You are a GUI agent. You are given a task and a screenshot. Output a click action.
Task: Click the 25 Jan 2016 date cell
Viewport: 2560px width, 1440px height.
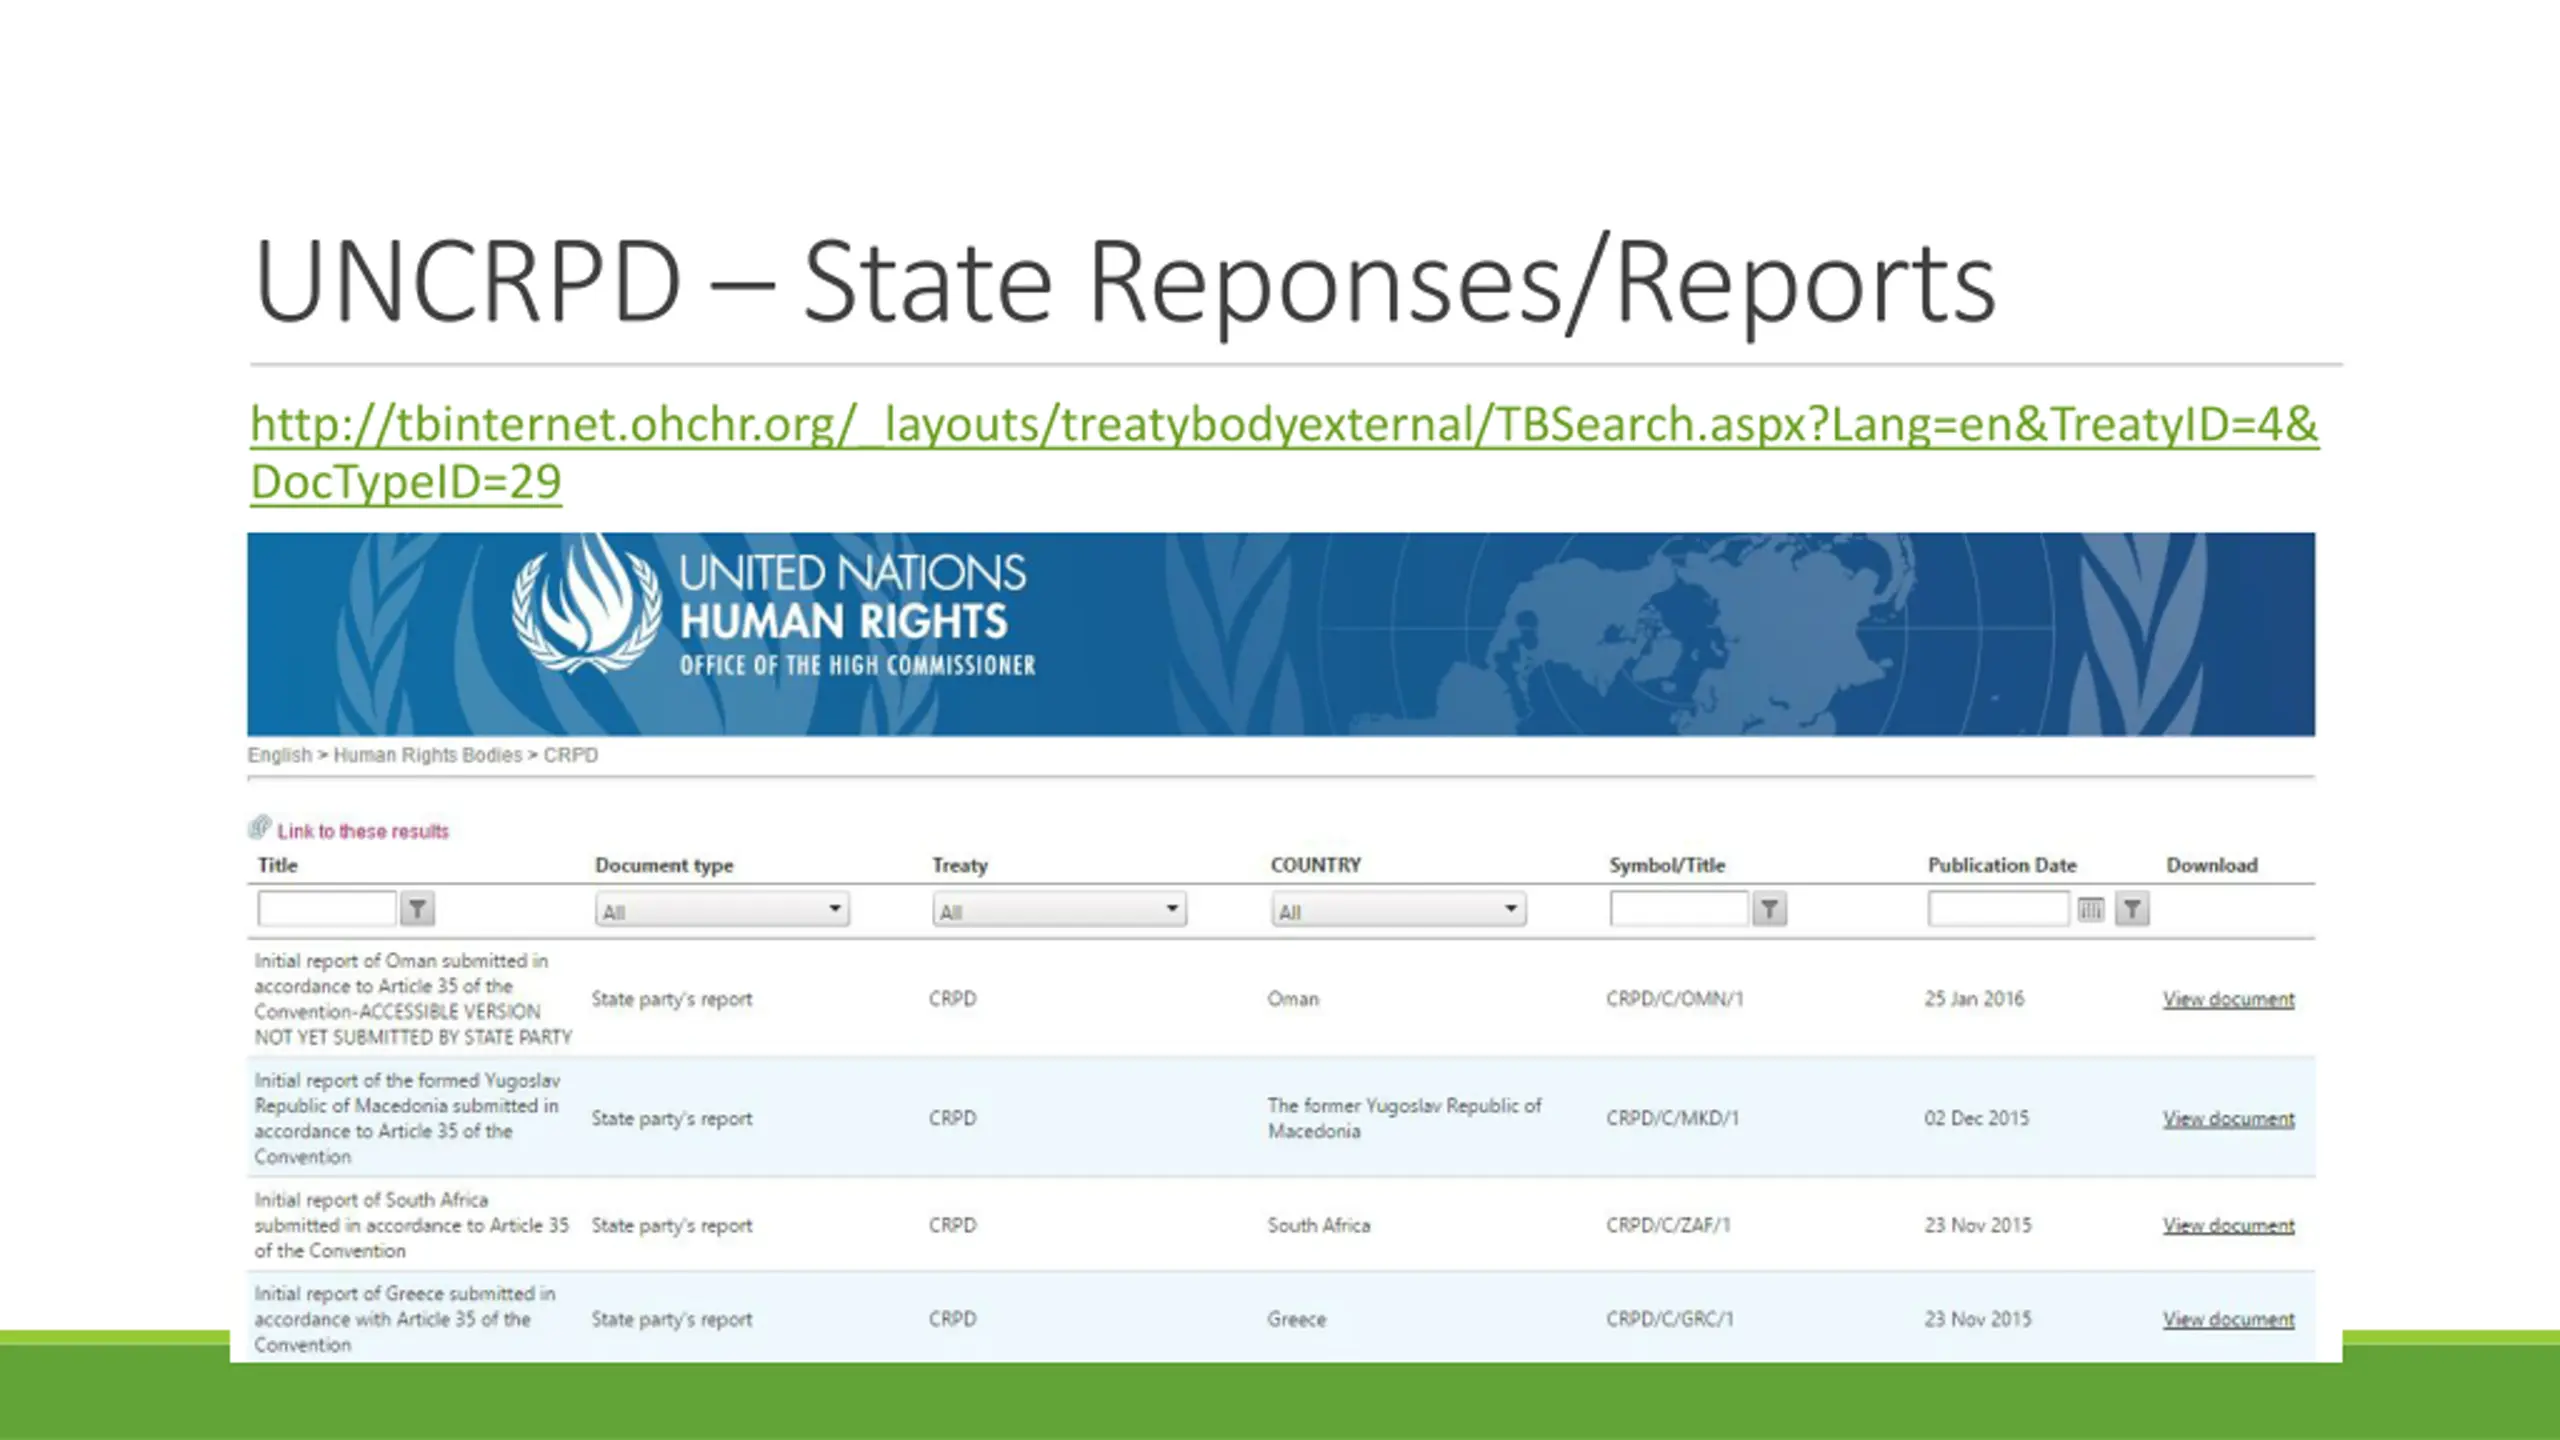(x=1974, y=999)
